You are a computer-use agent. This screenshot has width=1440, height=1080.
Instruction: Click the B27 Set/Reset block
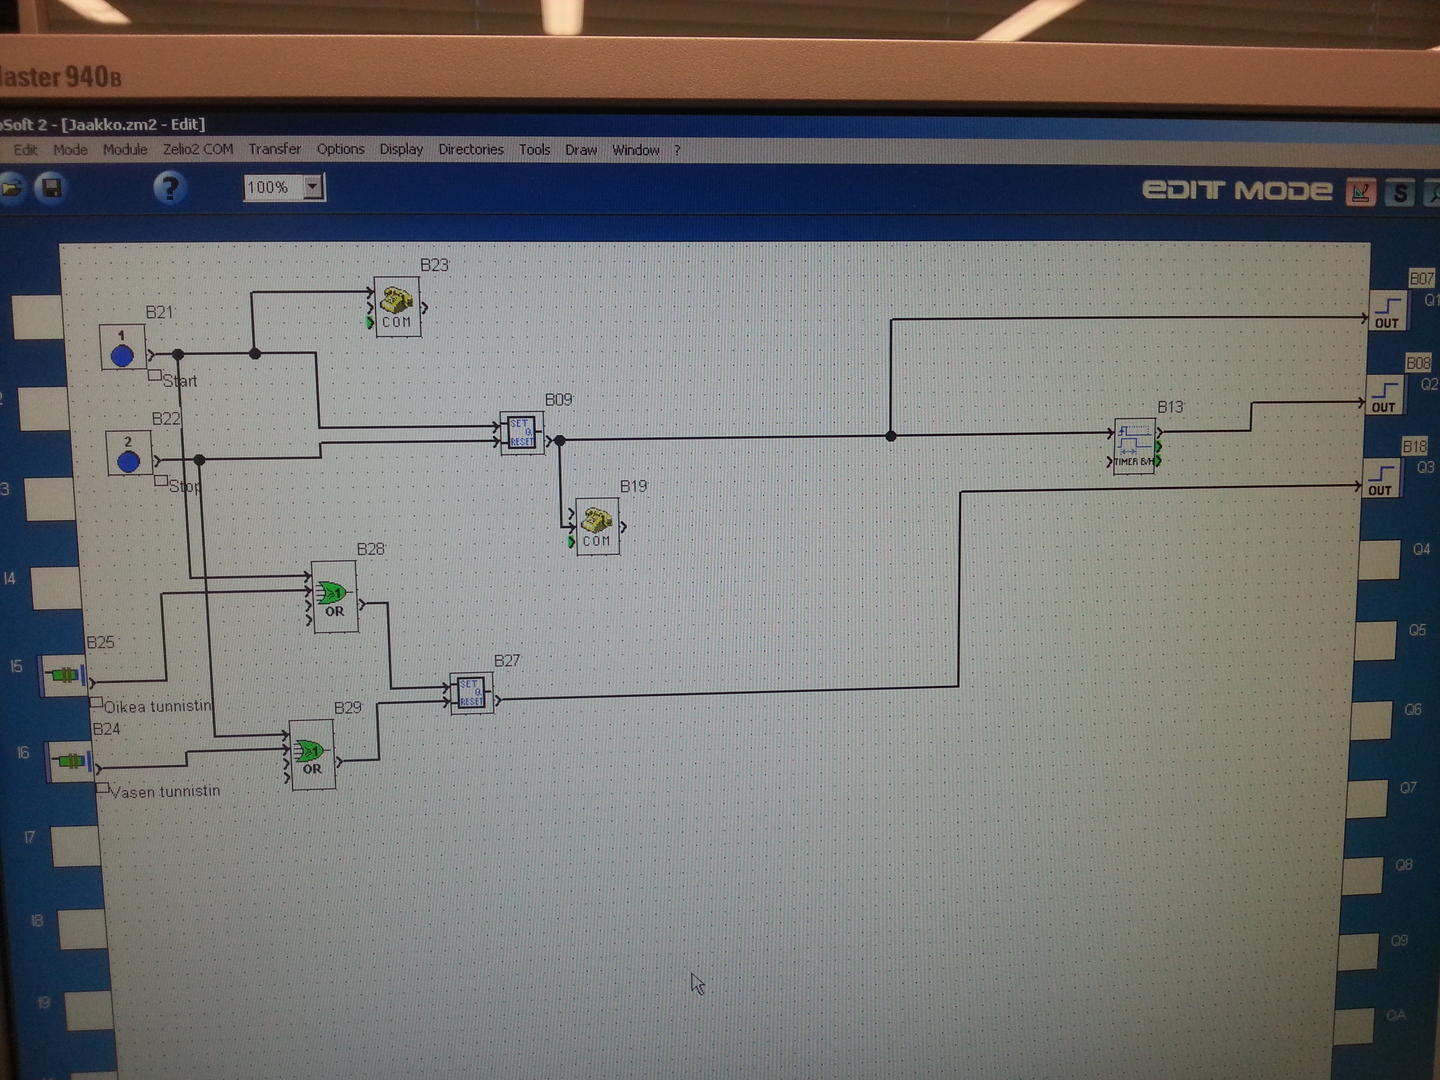coord(471,693)
